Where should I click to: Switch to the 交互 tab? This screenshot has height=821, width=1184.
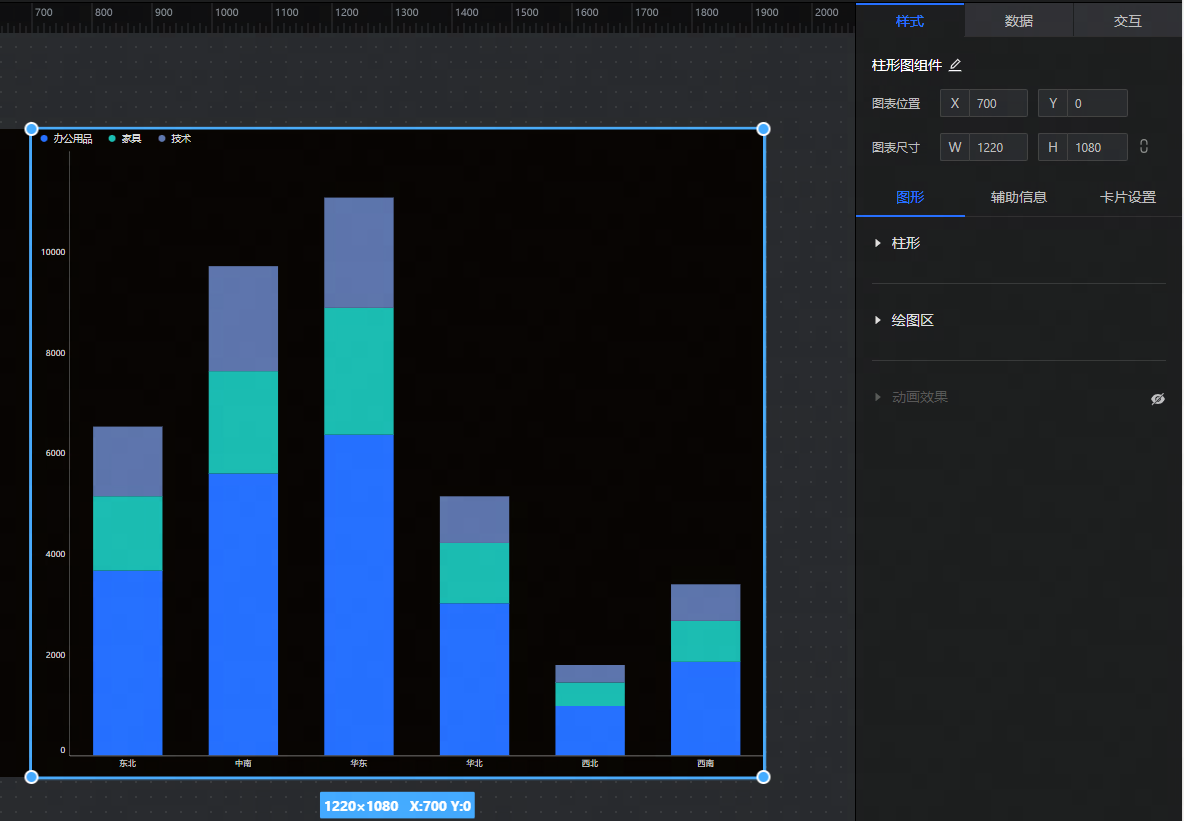(x=1127, y=21)
